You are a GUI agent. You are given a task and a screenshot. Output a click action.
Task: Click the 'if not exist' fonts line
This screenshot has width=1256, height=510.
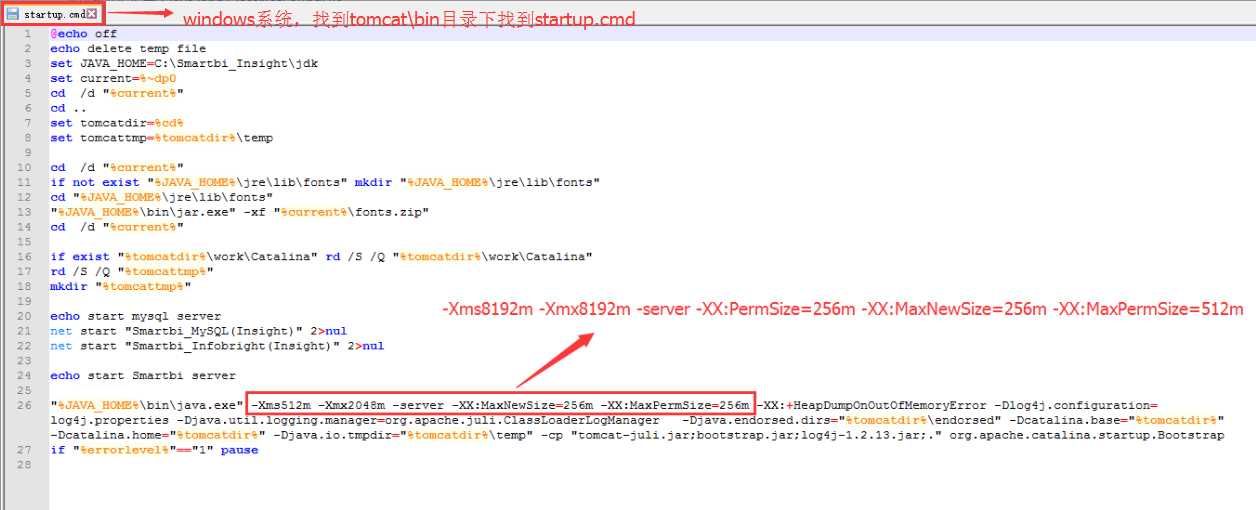[325, 182]
